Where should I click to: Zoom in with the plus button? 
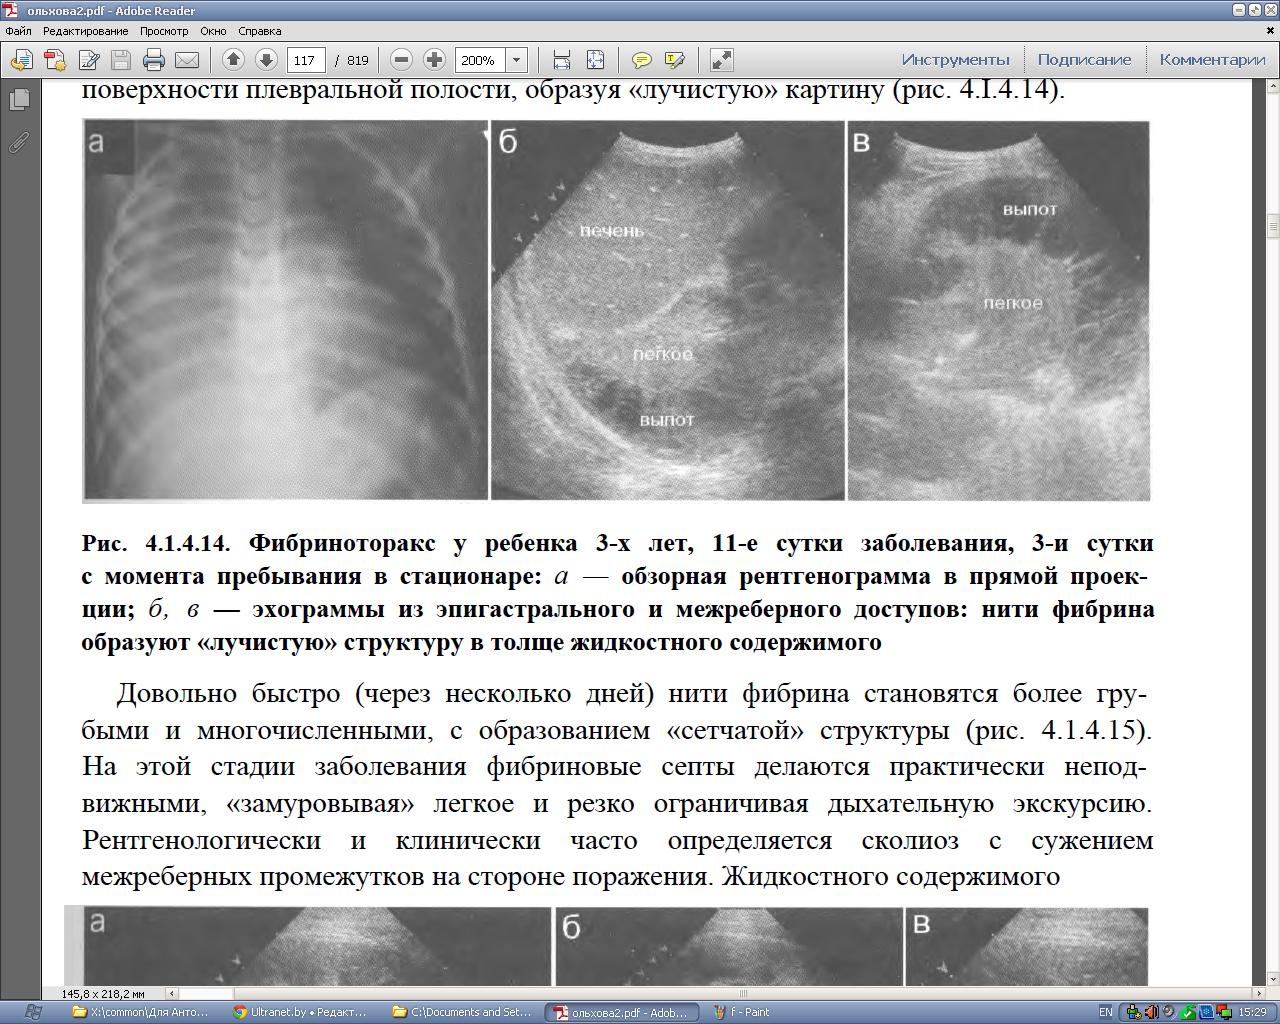434,60
